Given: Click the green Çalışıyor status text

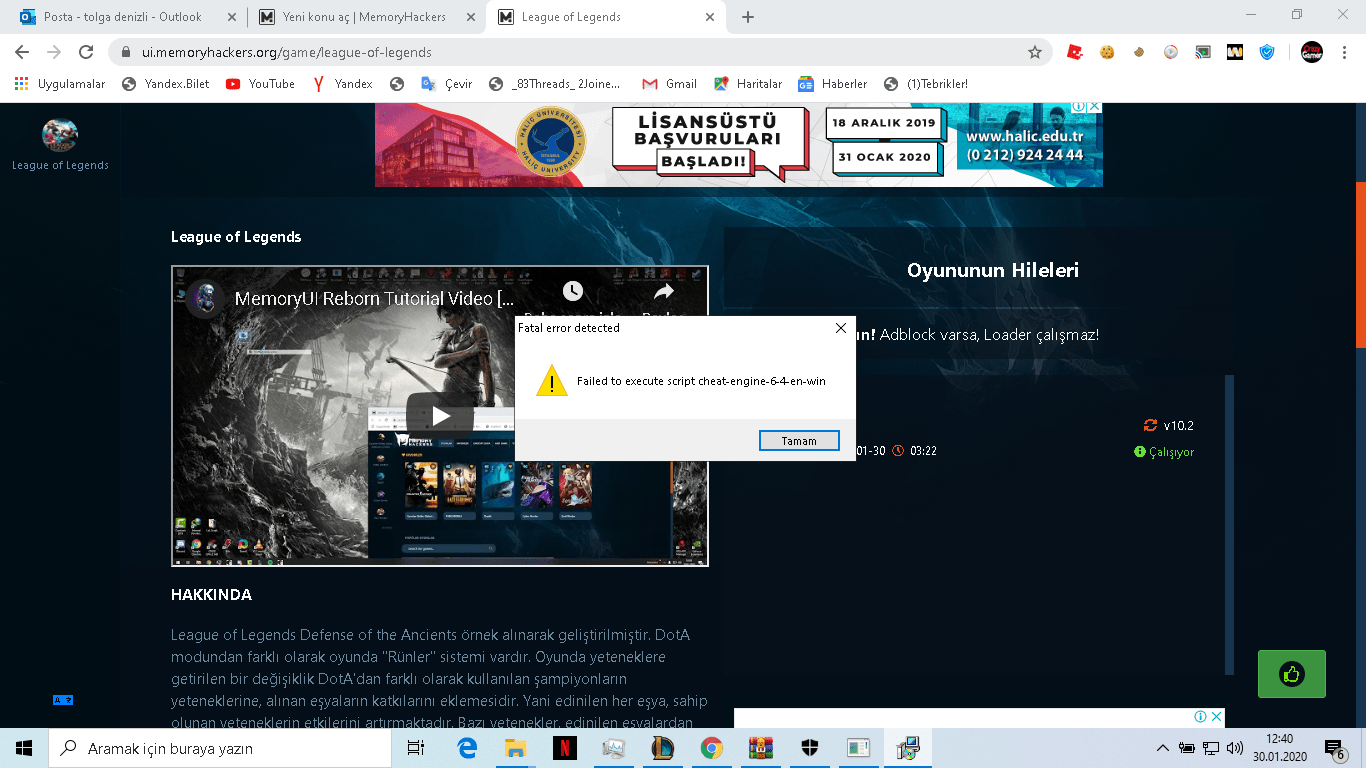Looking at the screenshot, I should click(x=1171, y=452).
